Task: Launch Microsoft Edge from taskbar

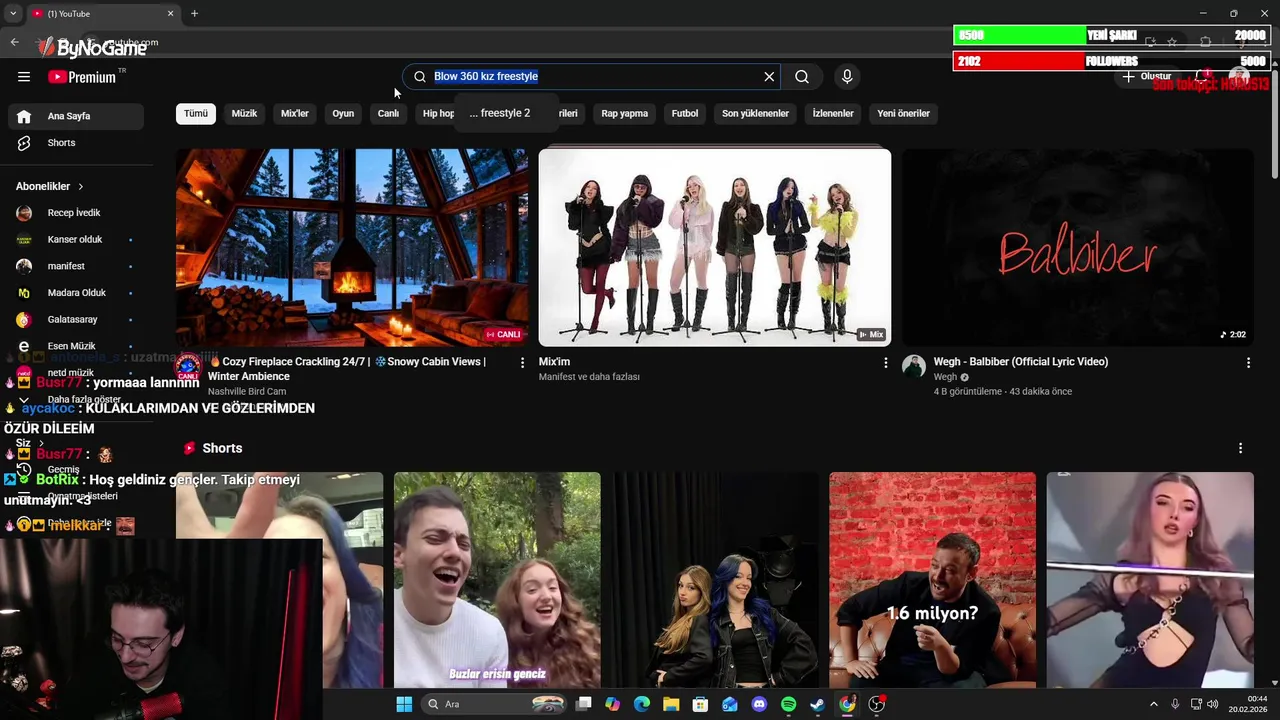Action: [x=642, y=704]
